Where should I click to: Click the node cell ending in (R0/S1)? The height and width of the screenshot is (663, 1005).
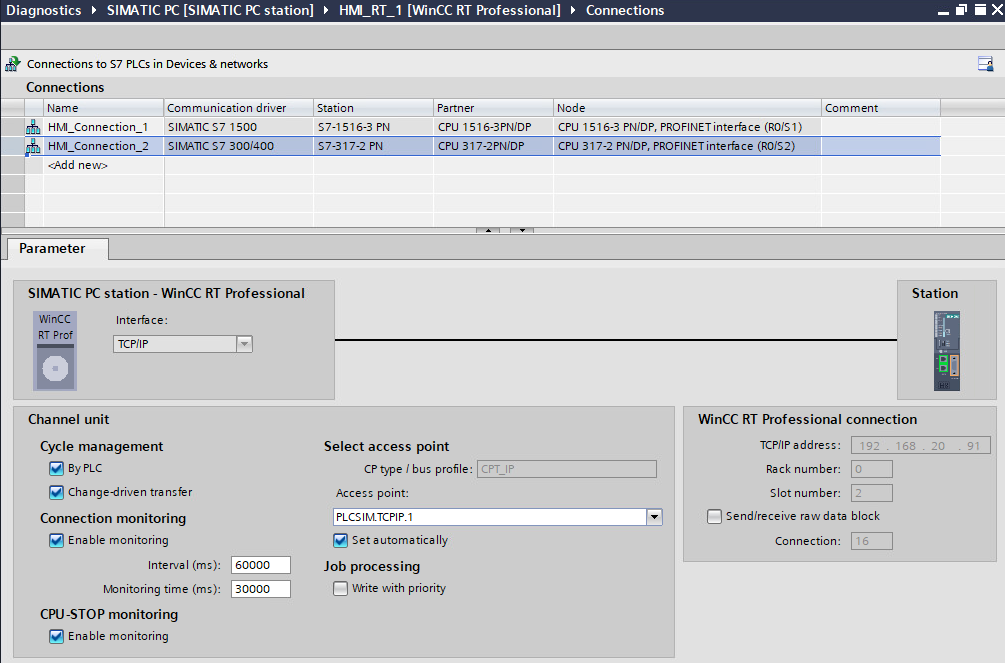(687, 127)
